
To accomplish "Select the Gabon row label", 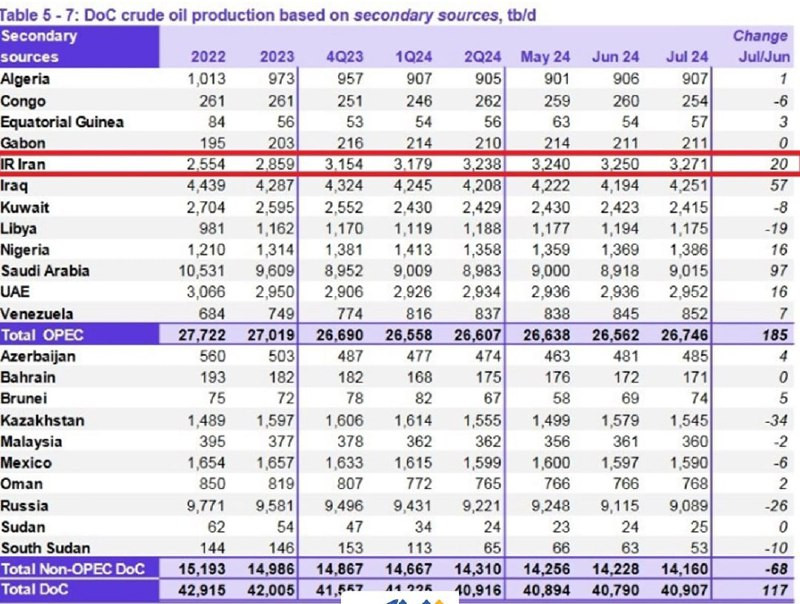I will [x=23, y=143].
